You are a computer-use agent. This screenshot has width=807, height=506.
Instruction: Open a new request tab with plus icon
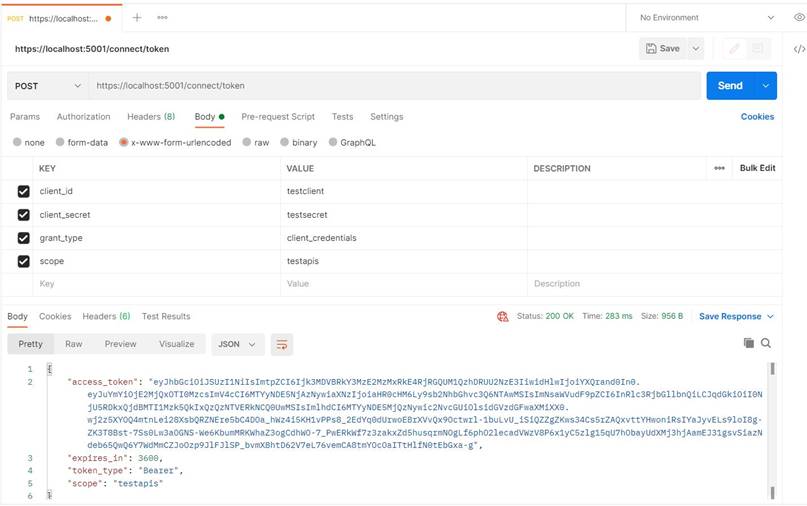click(137, 18)
